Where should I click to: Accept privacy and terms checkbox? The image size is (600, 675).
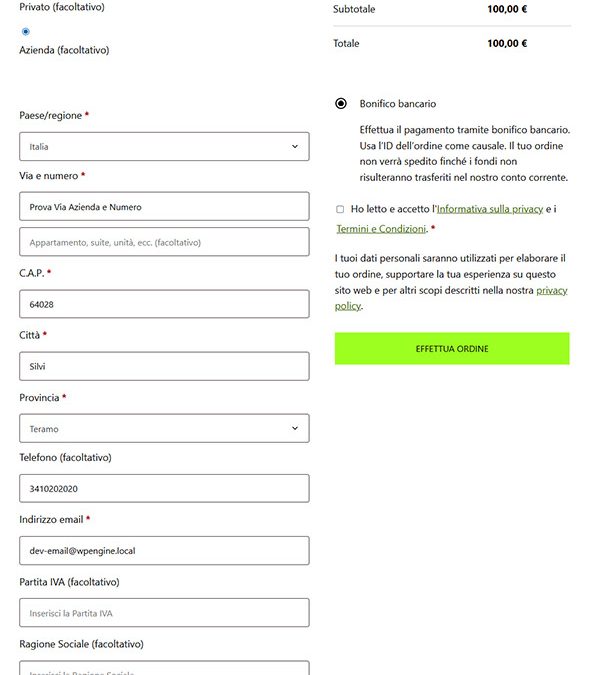(340, 209)
